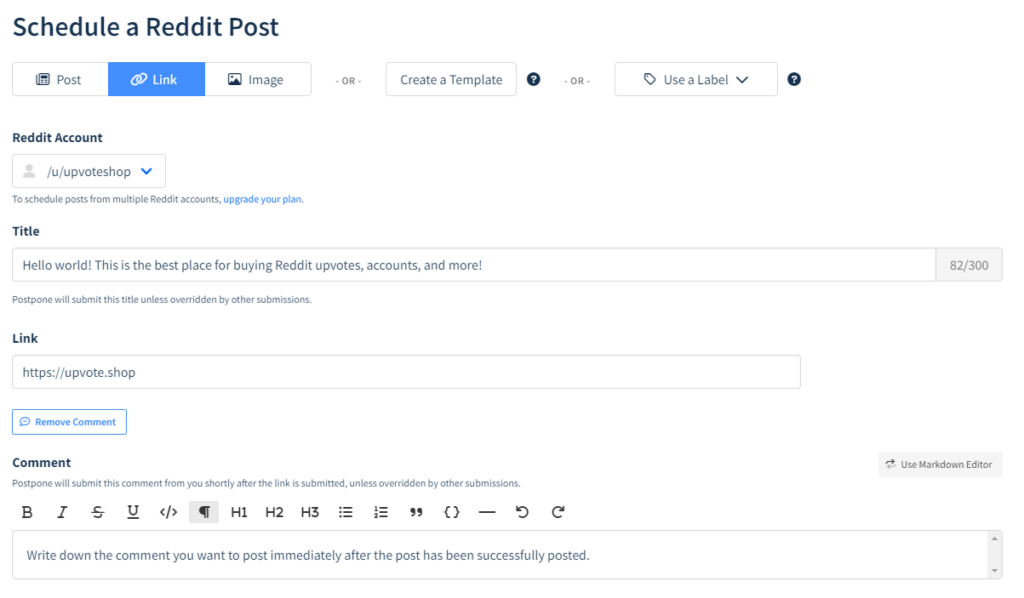This screenshot has width=1024, height=598.
Task: Undo the last comment edit
Action: 522,511
